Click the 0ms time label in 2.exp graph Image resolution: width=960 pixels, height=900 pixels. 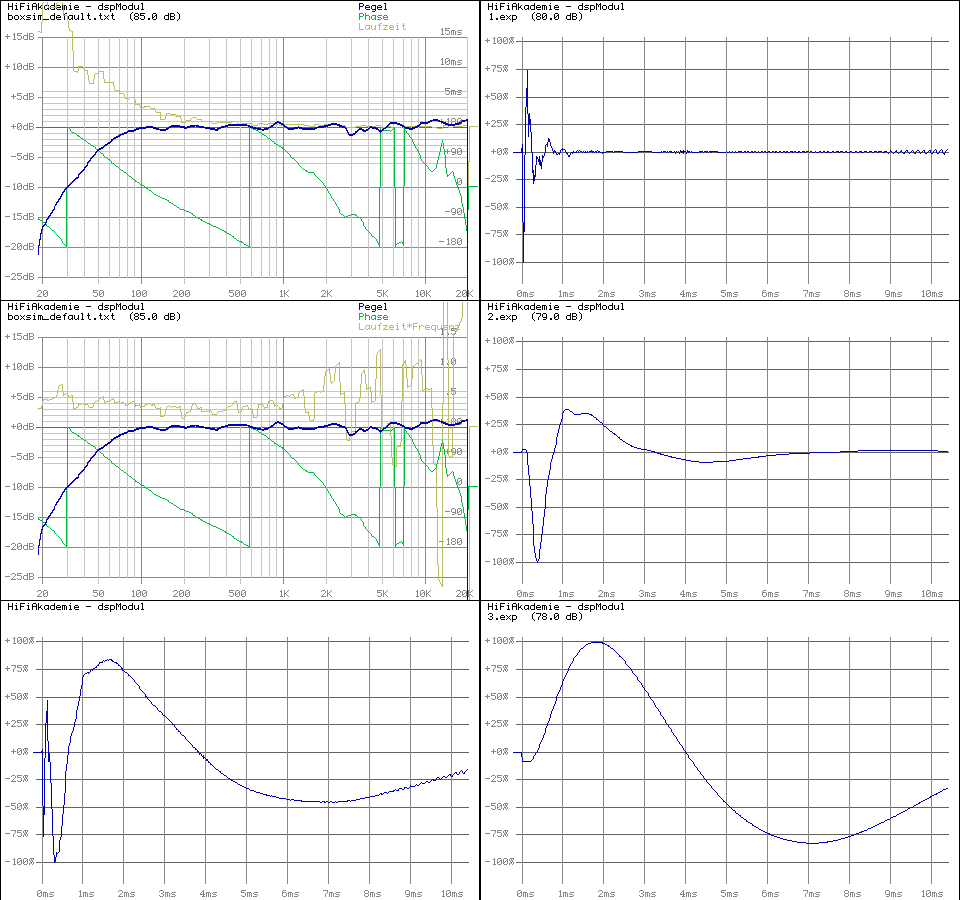[525, 593]
